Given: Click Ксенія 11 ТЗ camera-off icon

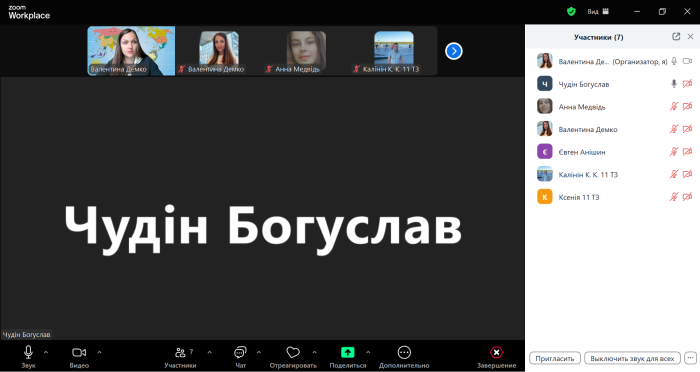Looking at the screenshot, I should (x=688, y=197).
